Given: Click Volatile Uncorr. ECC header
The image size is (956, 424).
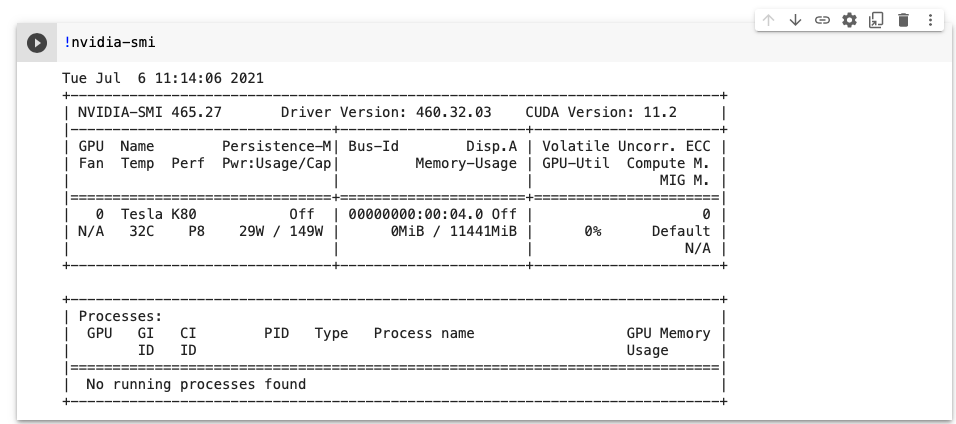Looking at the screenshot, I should [x=626, y=146].
